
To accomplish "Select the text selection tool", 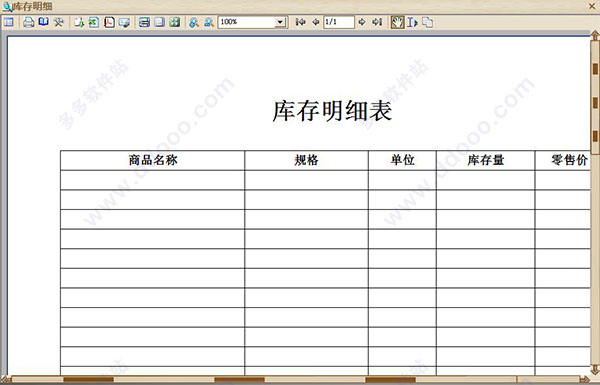I will point(412,22).
